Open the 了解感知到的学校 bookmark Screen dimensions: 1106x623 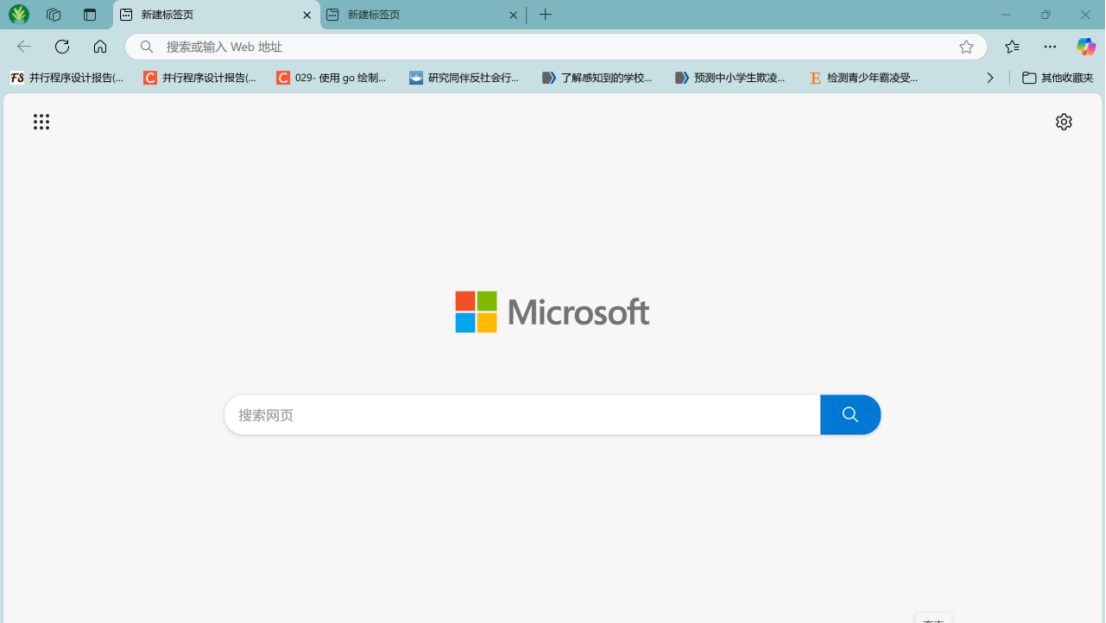(x=597, y=78)
